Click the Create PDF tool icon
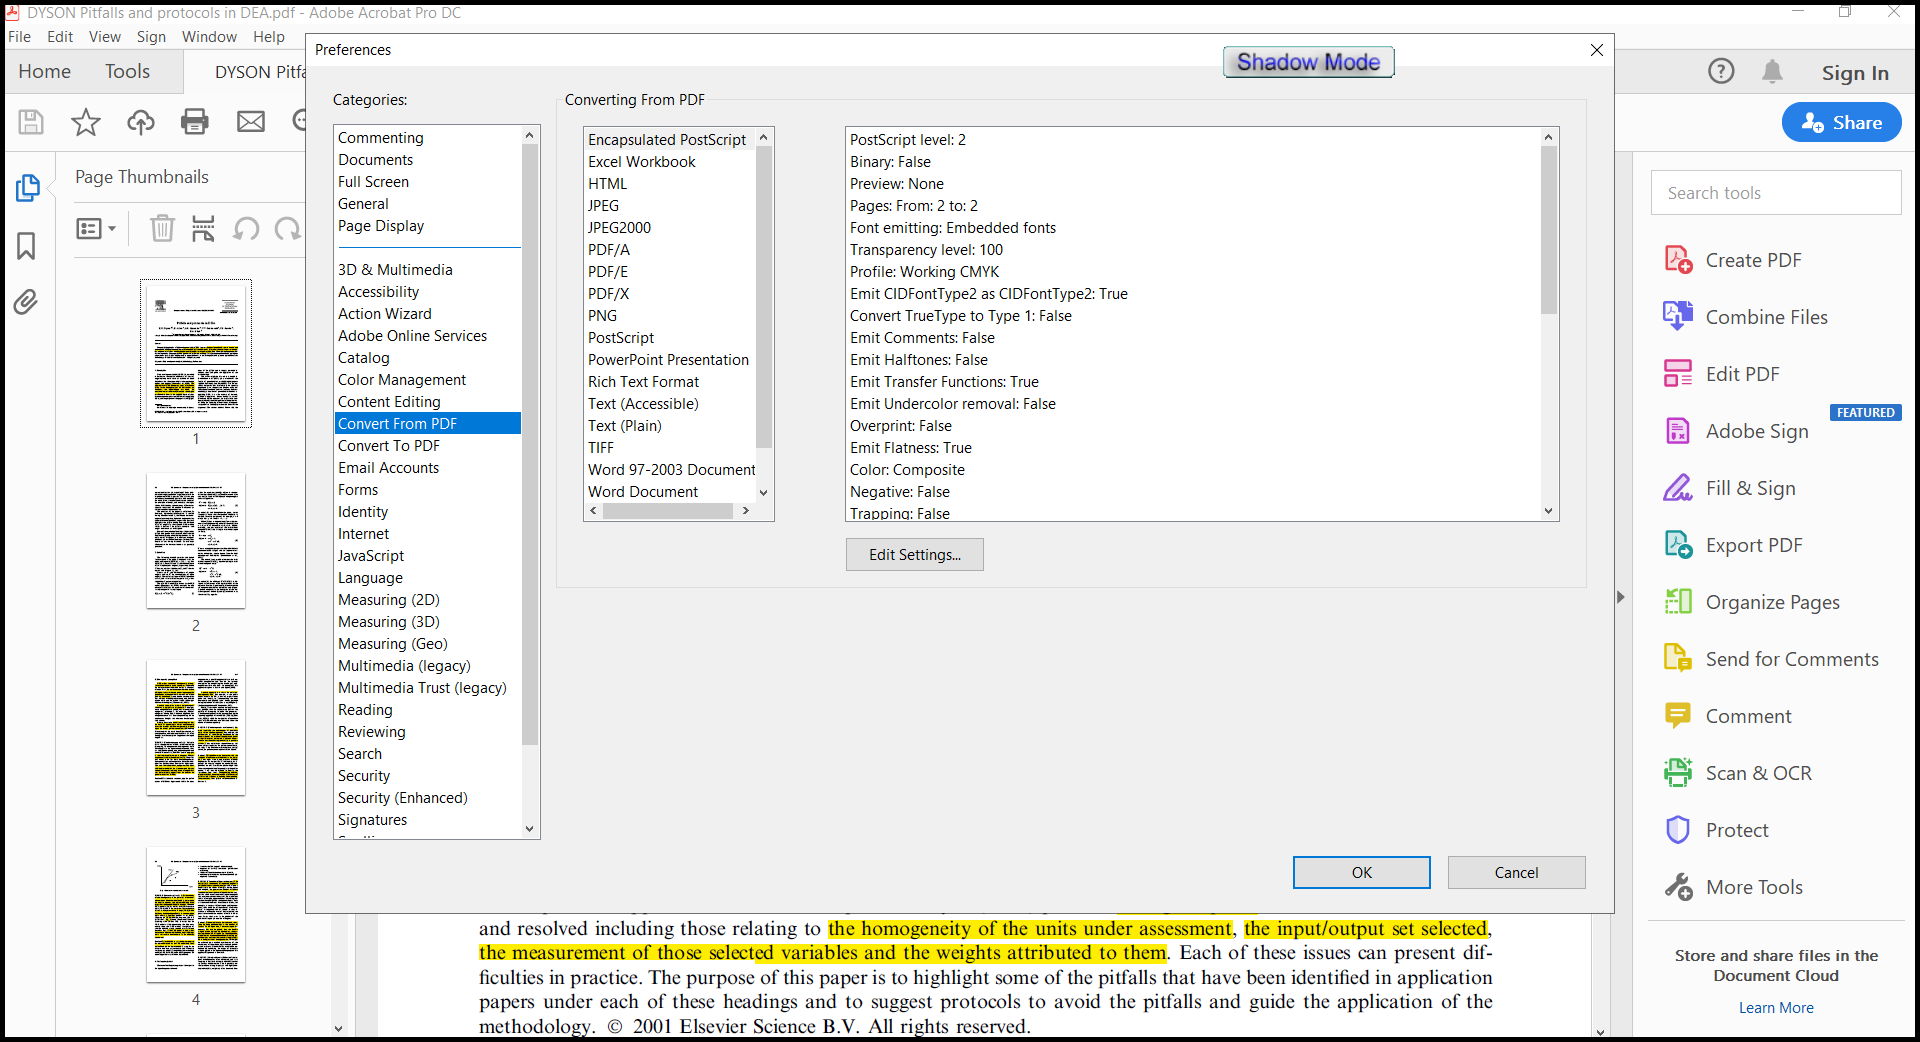This screenshot has height=1042, width=1920. tap(1678, 260)
